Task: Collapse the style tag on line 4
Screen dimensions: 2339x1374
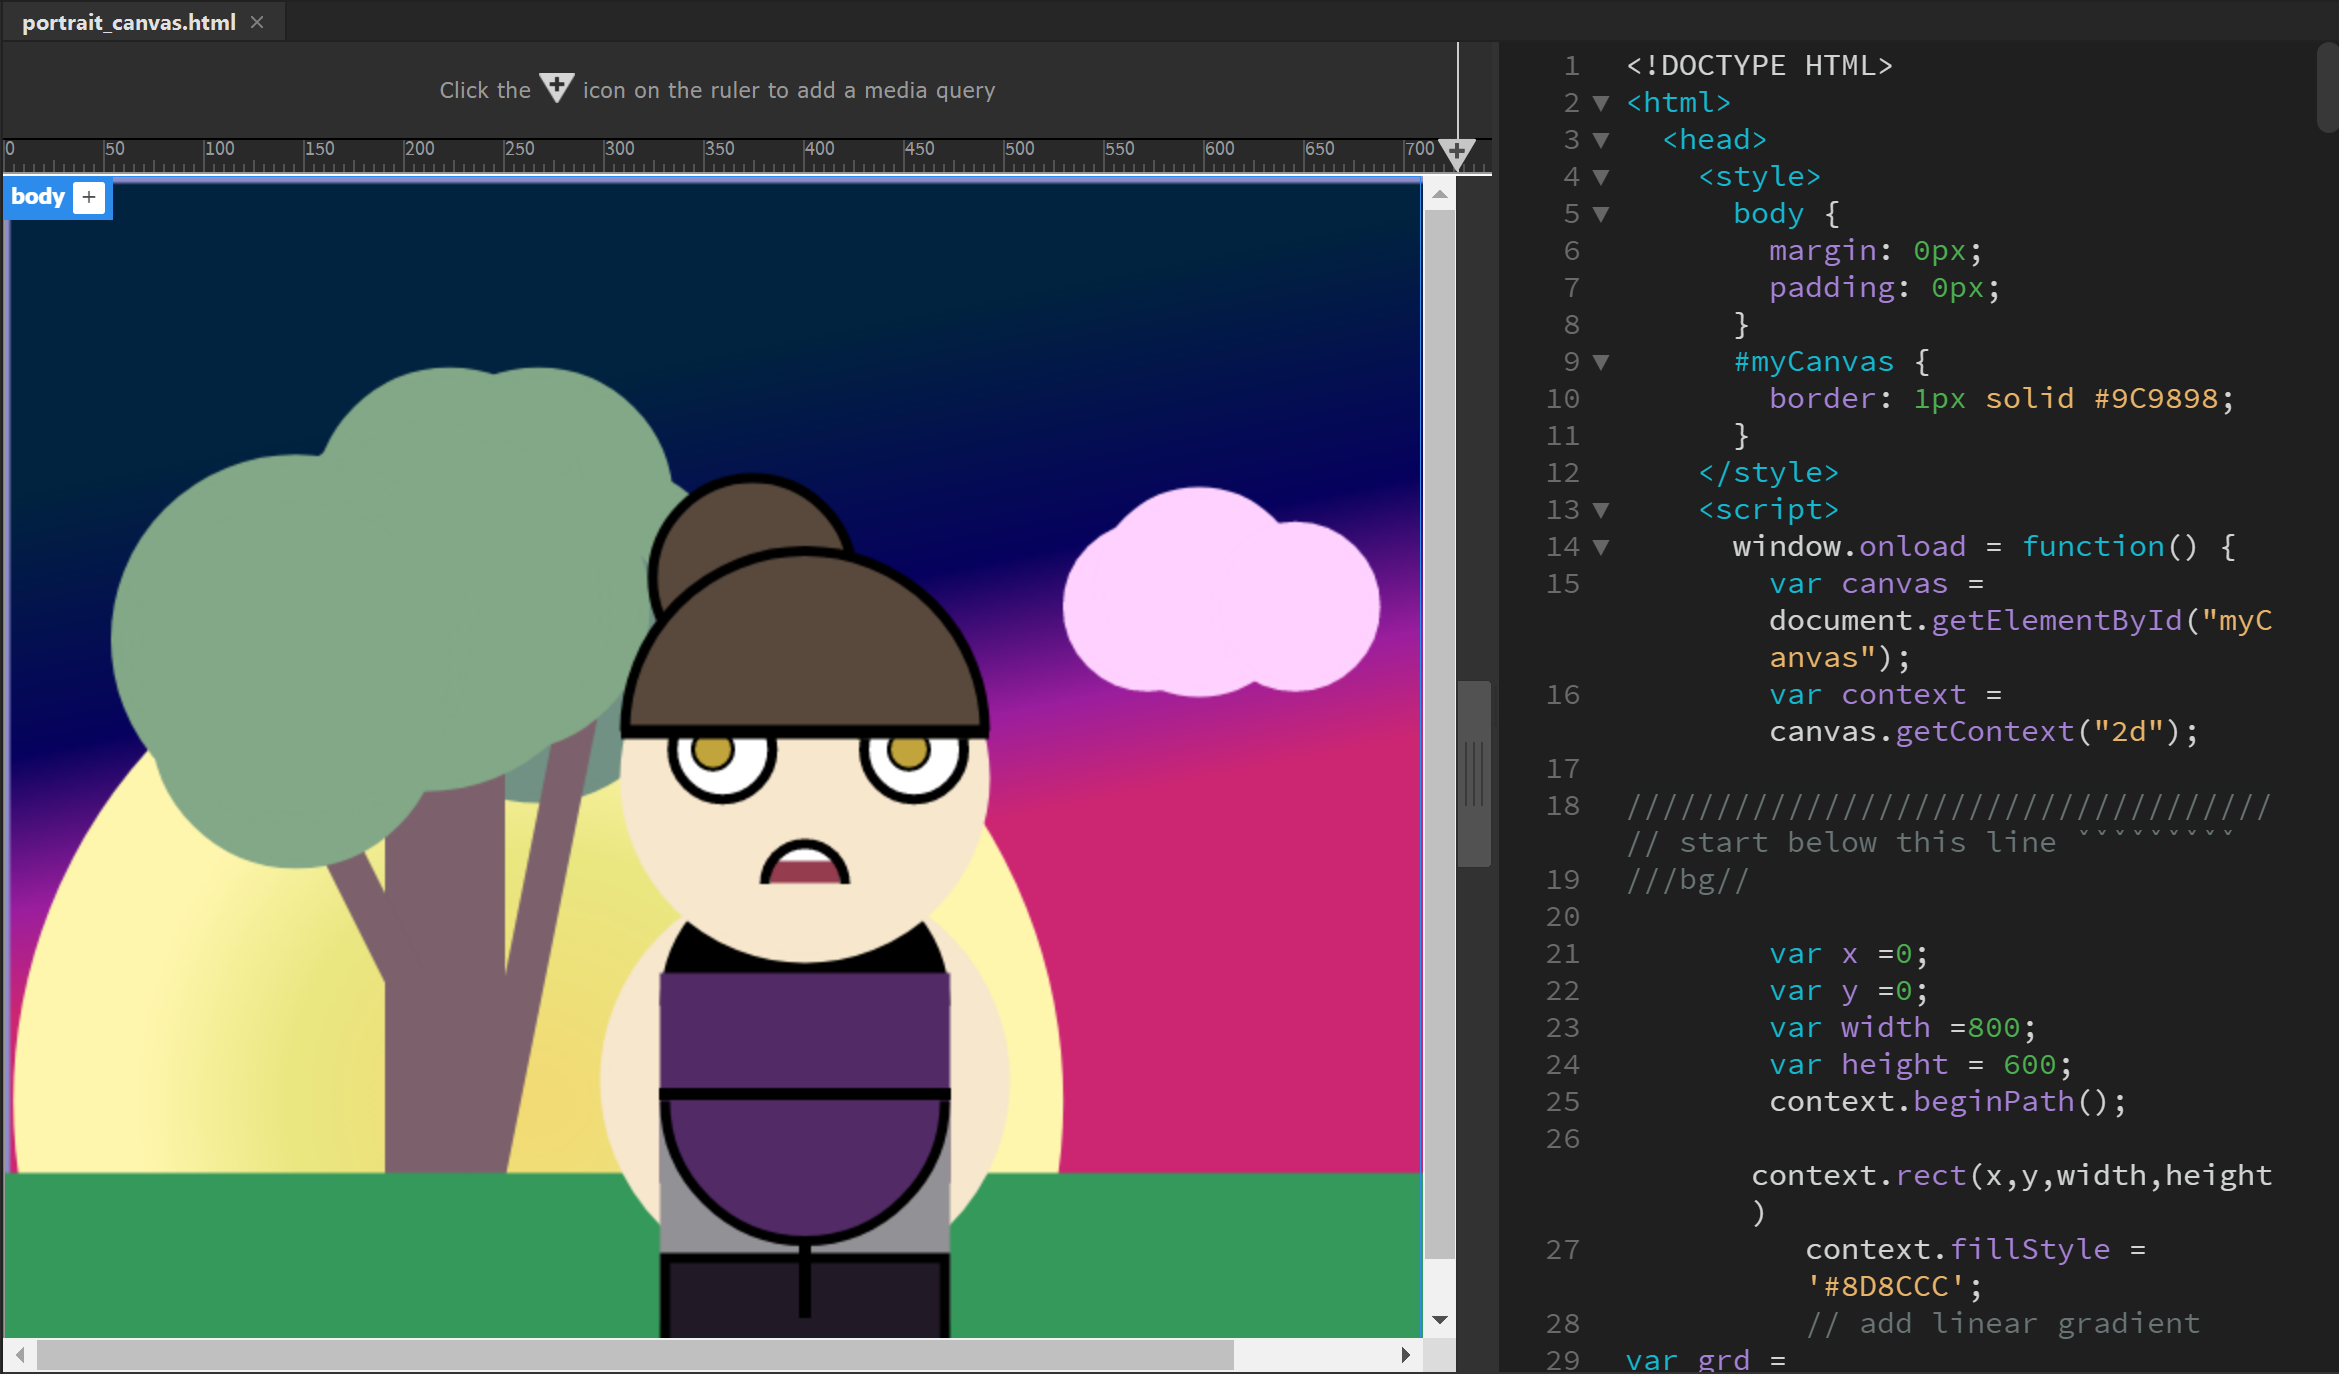Action: pos(1601,177)
